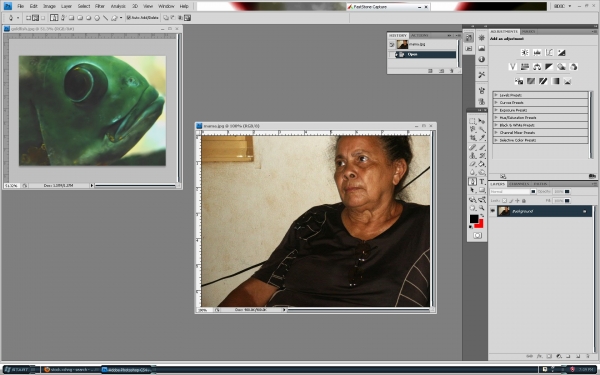600x375 pixels.
Task: Select the Move tool
Action: coord(482,121)
